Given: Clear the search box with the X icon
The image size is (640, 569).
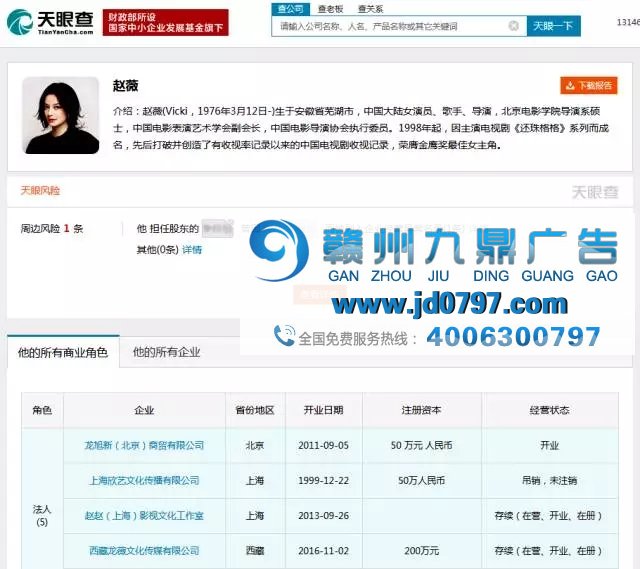Looking at the screenshot, I should click(x=513, y=26).
